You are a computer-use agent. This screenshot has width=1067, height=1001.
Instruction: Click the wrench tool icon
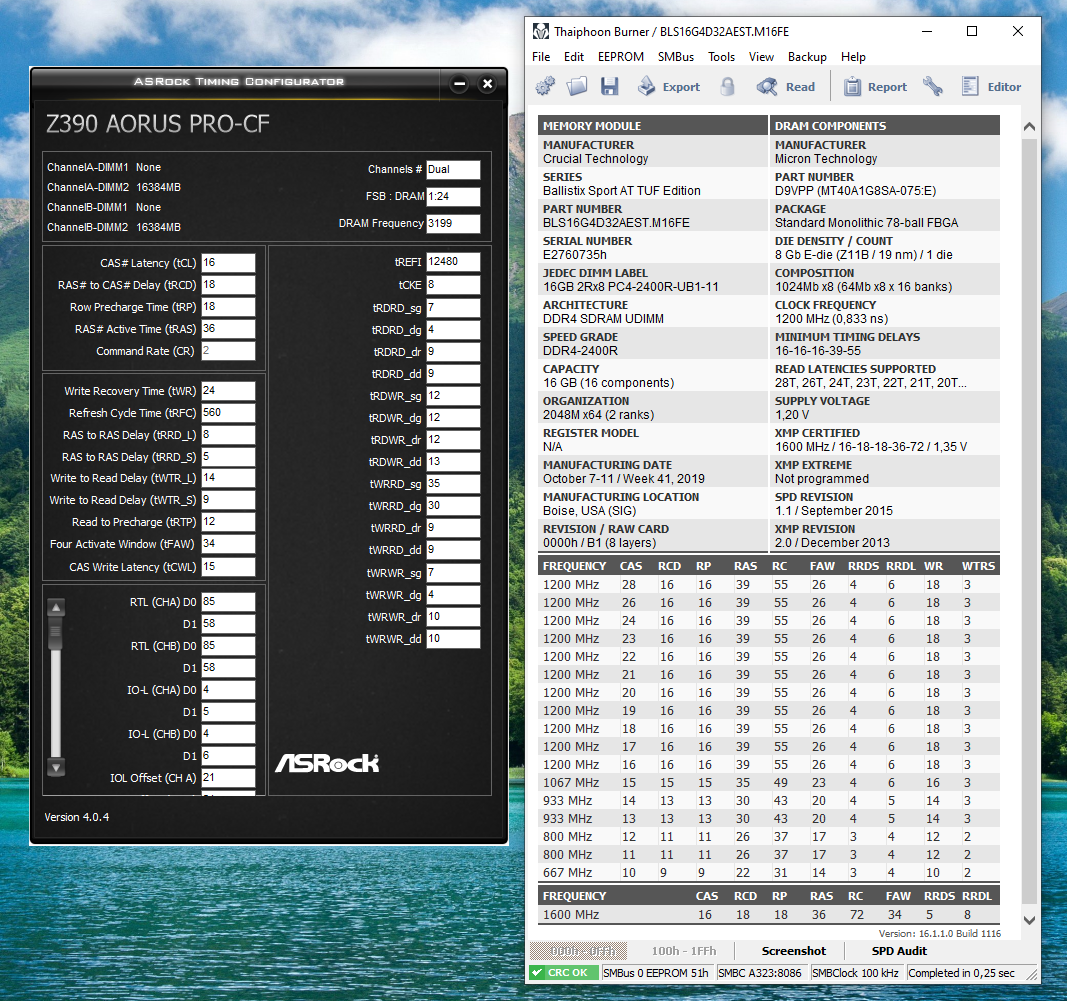point(933,87)
